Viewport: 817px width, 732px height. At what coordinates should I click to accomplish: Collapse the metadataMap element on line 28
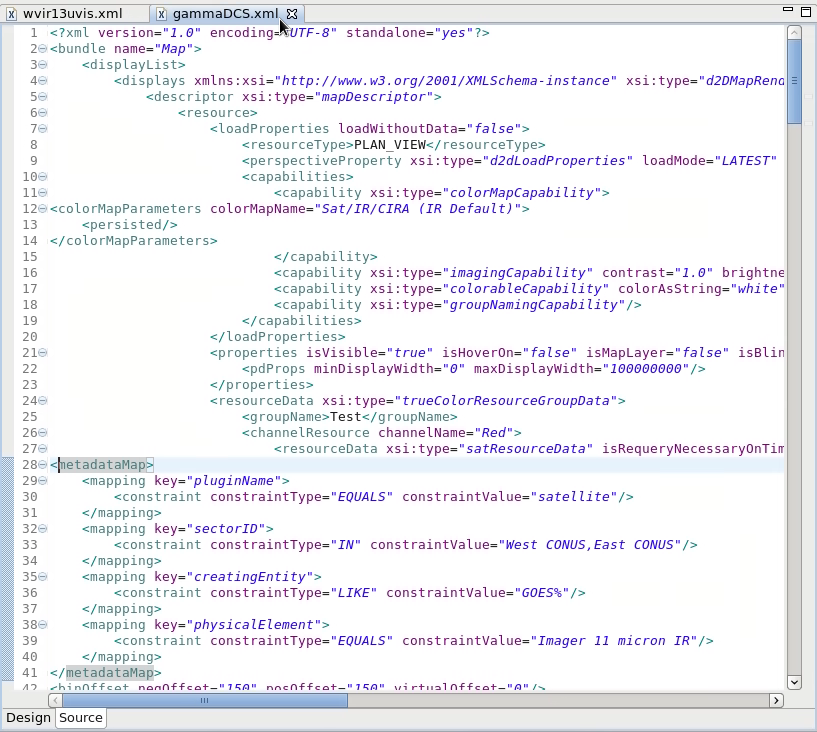43,465
